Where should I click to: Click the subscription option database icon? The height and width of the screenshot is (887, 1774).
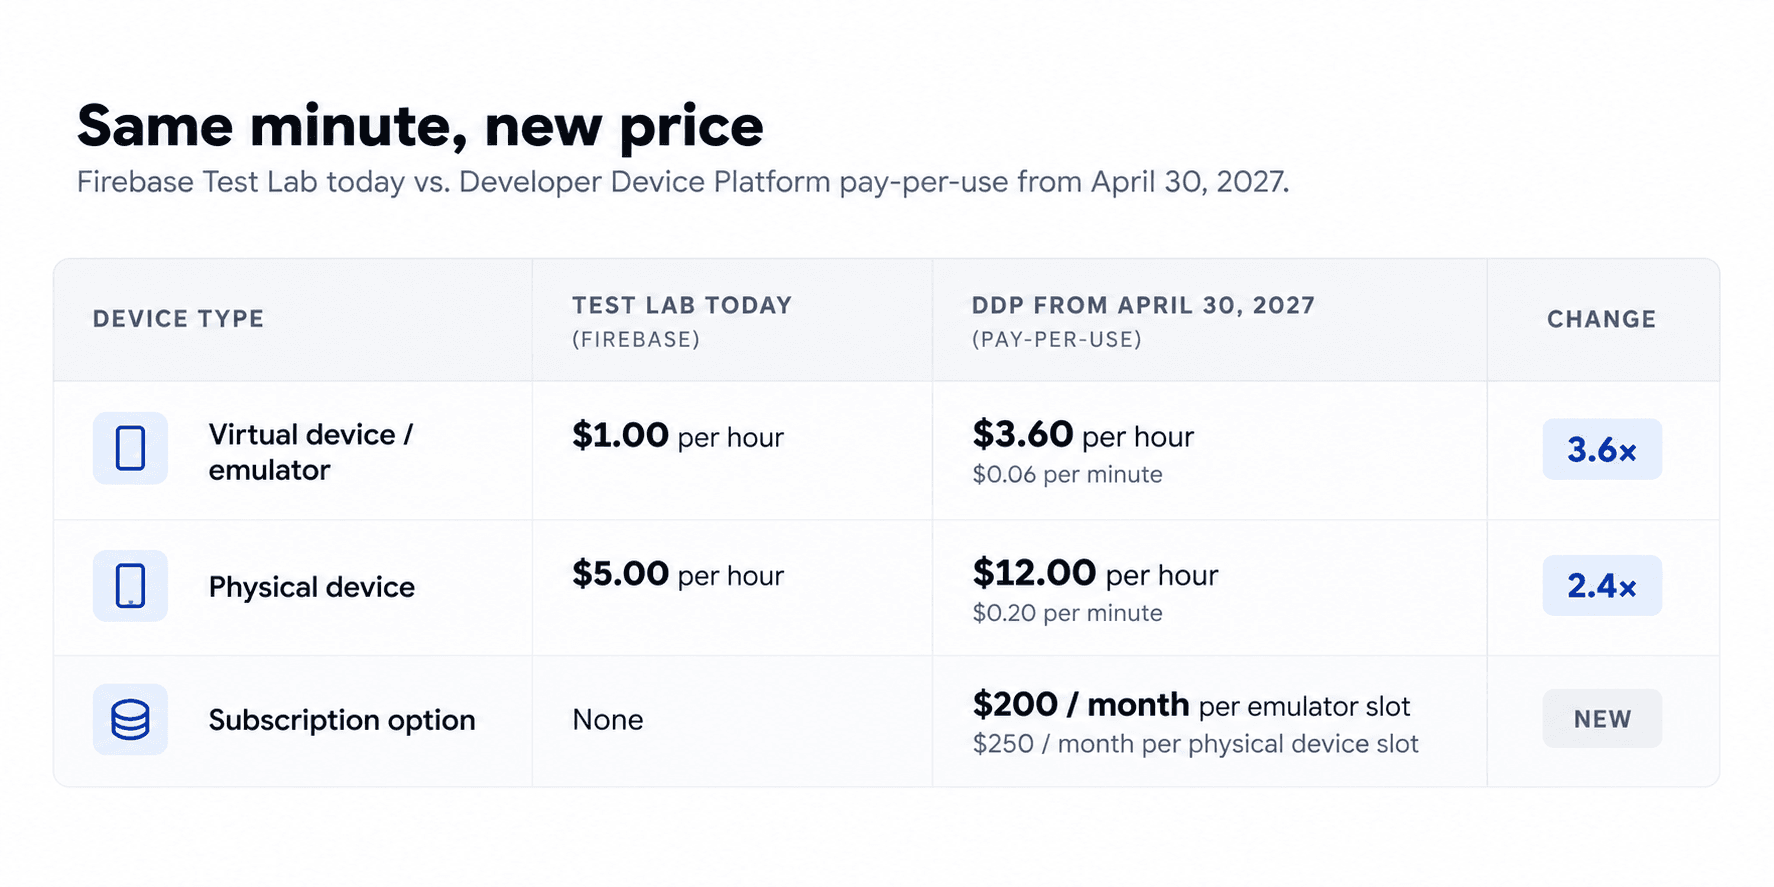130,719
